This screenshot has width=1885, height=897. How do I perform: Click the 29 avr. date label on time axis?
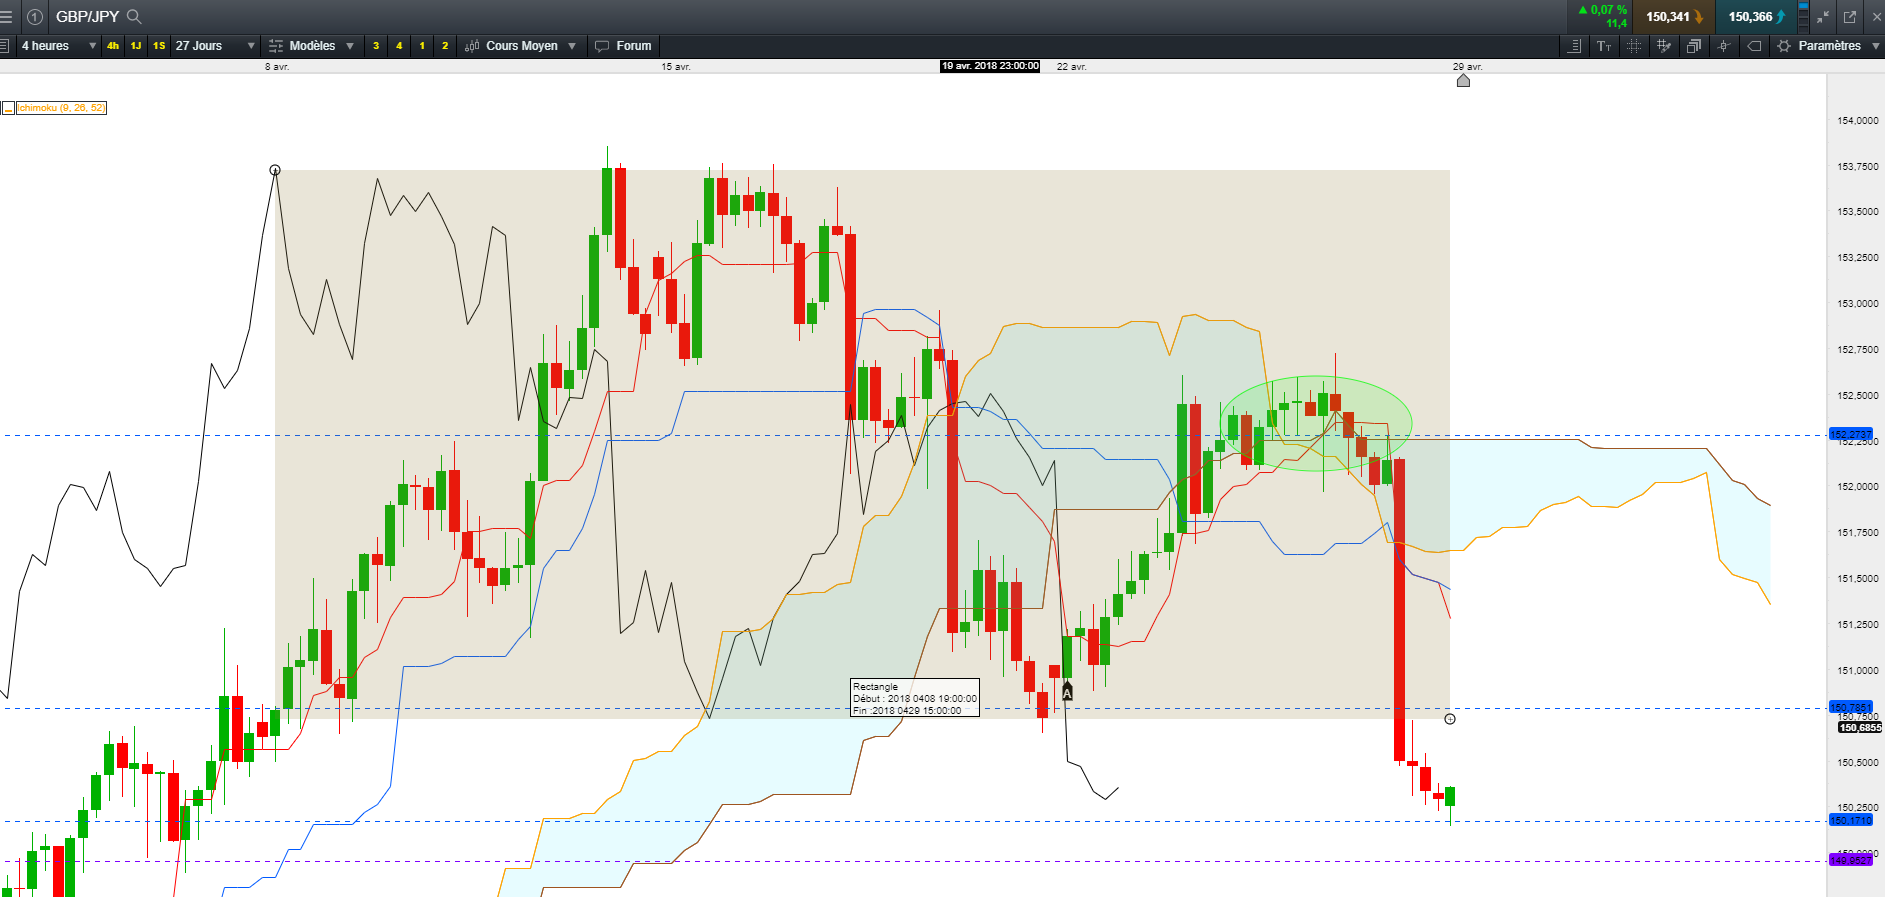point(1468,67)
